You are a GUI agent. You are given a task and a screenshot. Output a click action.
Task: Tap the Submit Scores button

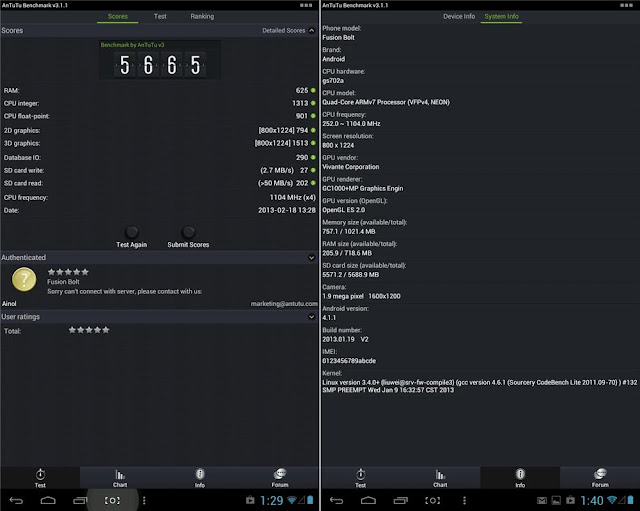(x=188, y=237)
